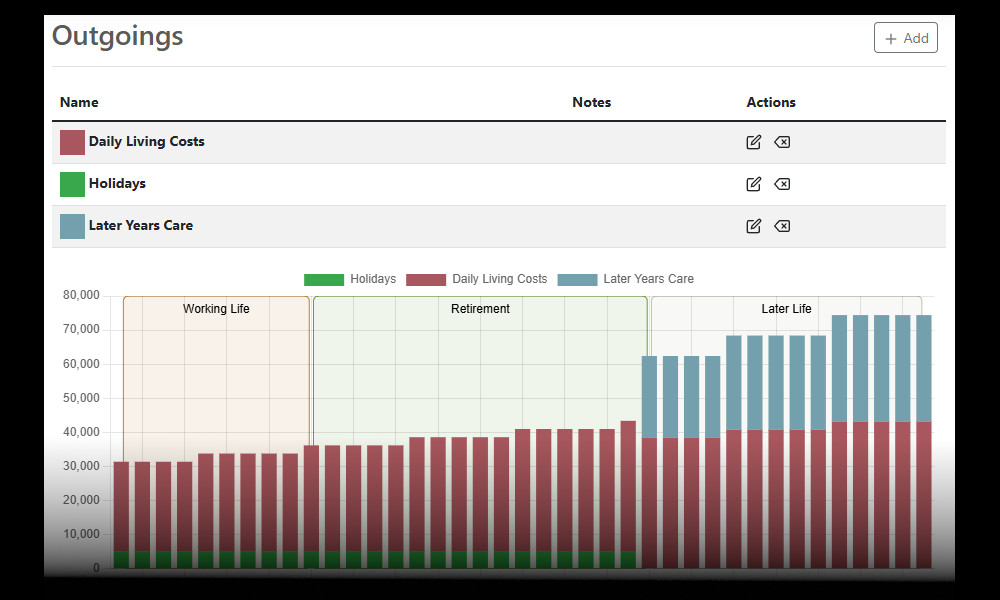
Task: Select the Later Life phase label on chart
Action: [786, 309]
